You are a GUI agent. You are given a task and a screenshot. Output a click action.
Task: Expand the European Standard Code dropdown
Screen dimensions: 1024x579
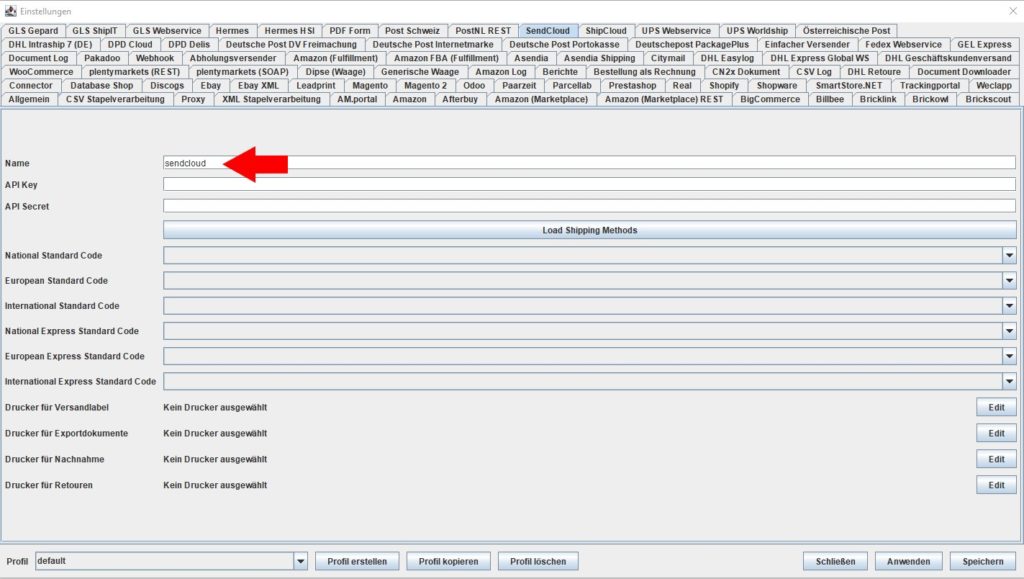pos(1009,281)
